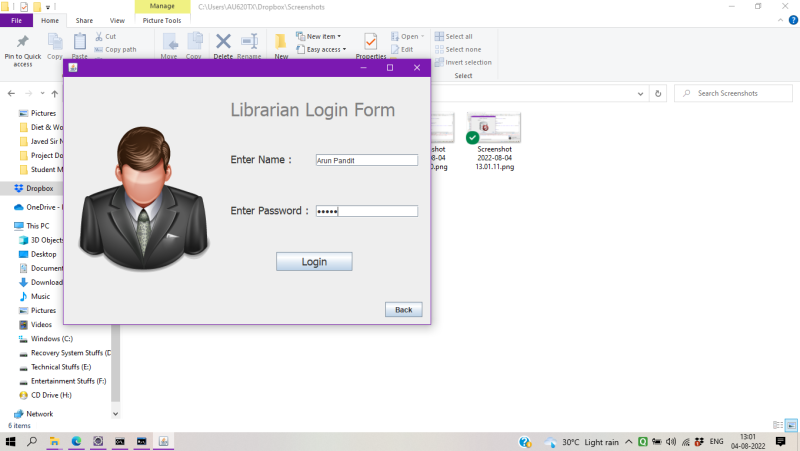Click the Edit command in the ribbon

(402, 49)
